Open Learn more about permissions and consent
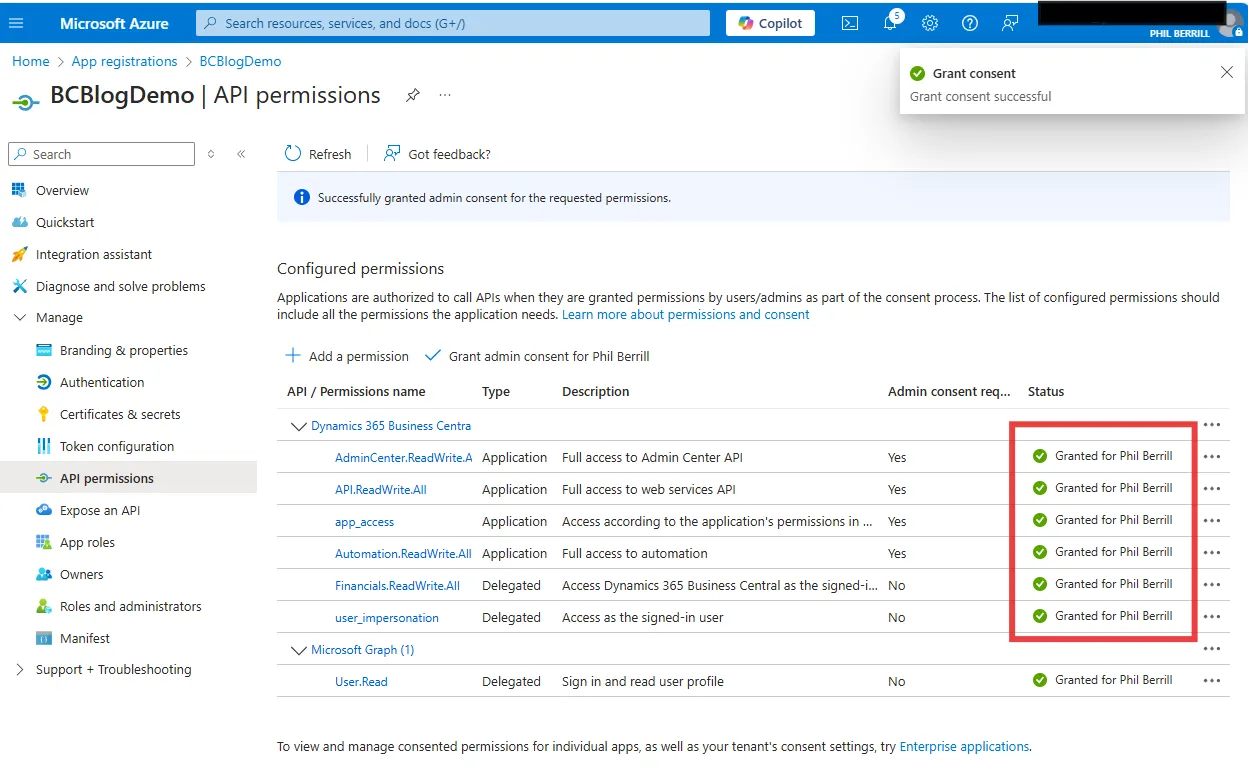This screenshot has height=769, width=1248. tap(686, 314)
